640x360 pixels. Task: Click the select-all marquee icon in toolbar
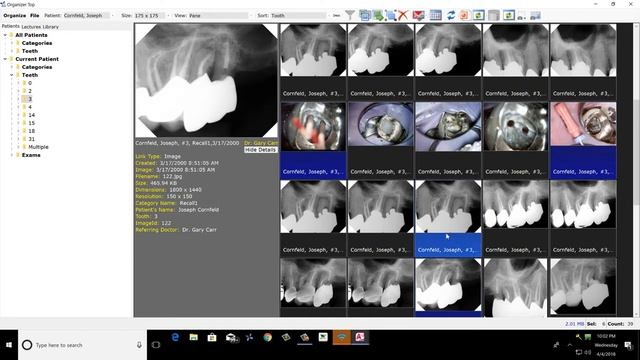click(391, 16)
